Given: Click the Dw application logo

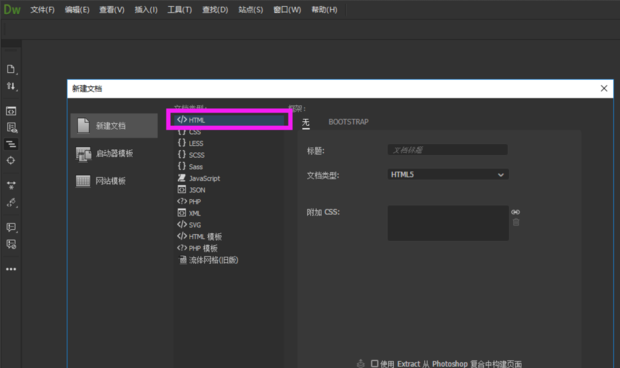Looking at the screenshot, I should (12, 9).
